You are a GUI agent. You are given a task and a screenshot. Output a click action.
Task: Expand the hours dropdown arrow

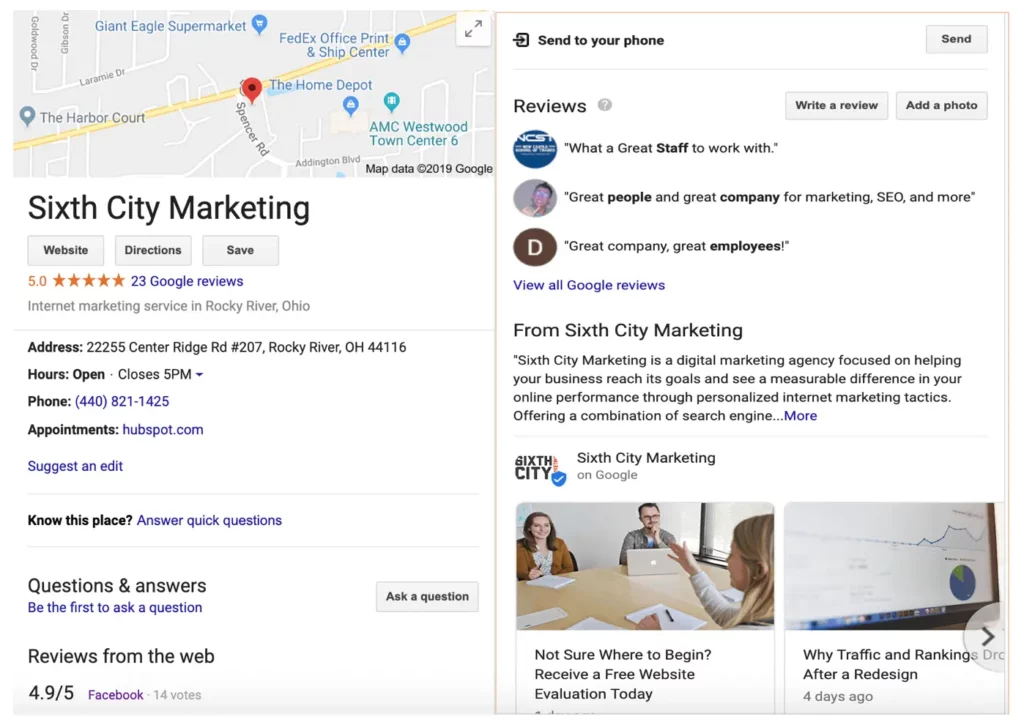(199, 375)
